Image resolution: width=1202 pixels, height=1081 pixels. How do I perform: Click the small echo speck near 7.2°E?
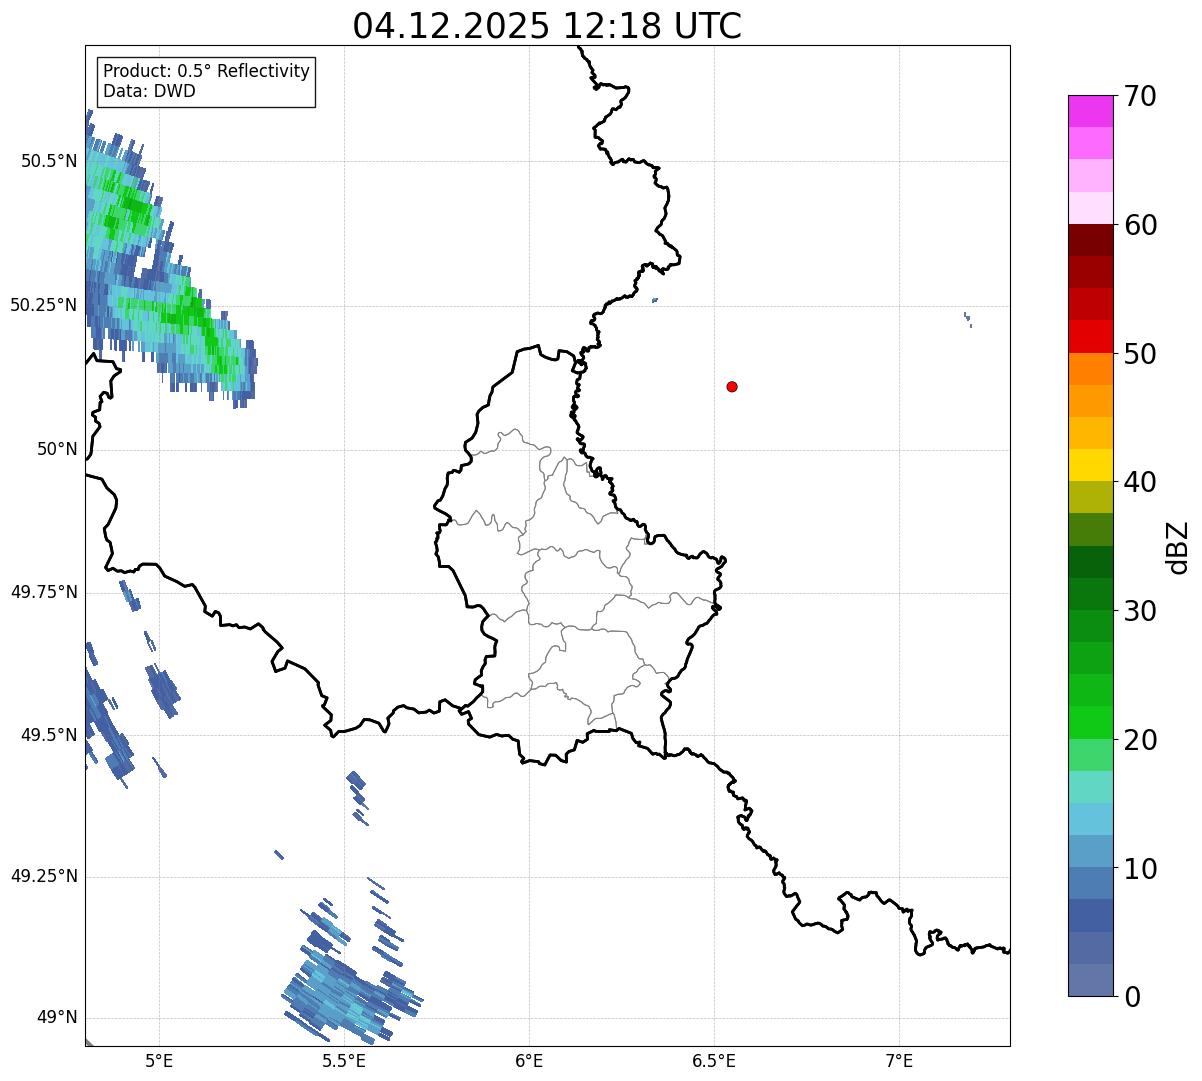click(x=968, y=320)
